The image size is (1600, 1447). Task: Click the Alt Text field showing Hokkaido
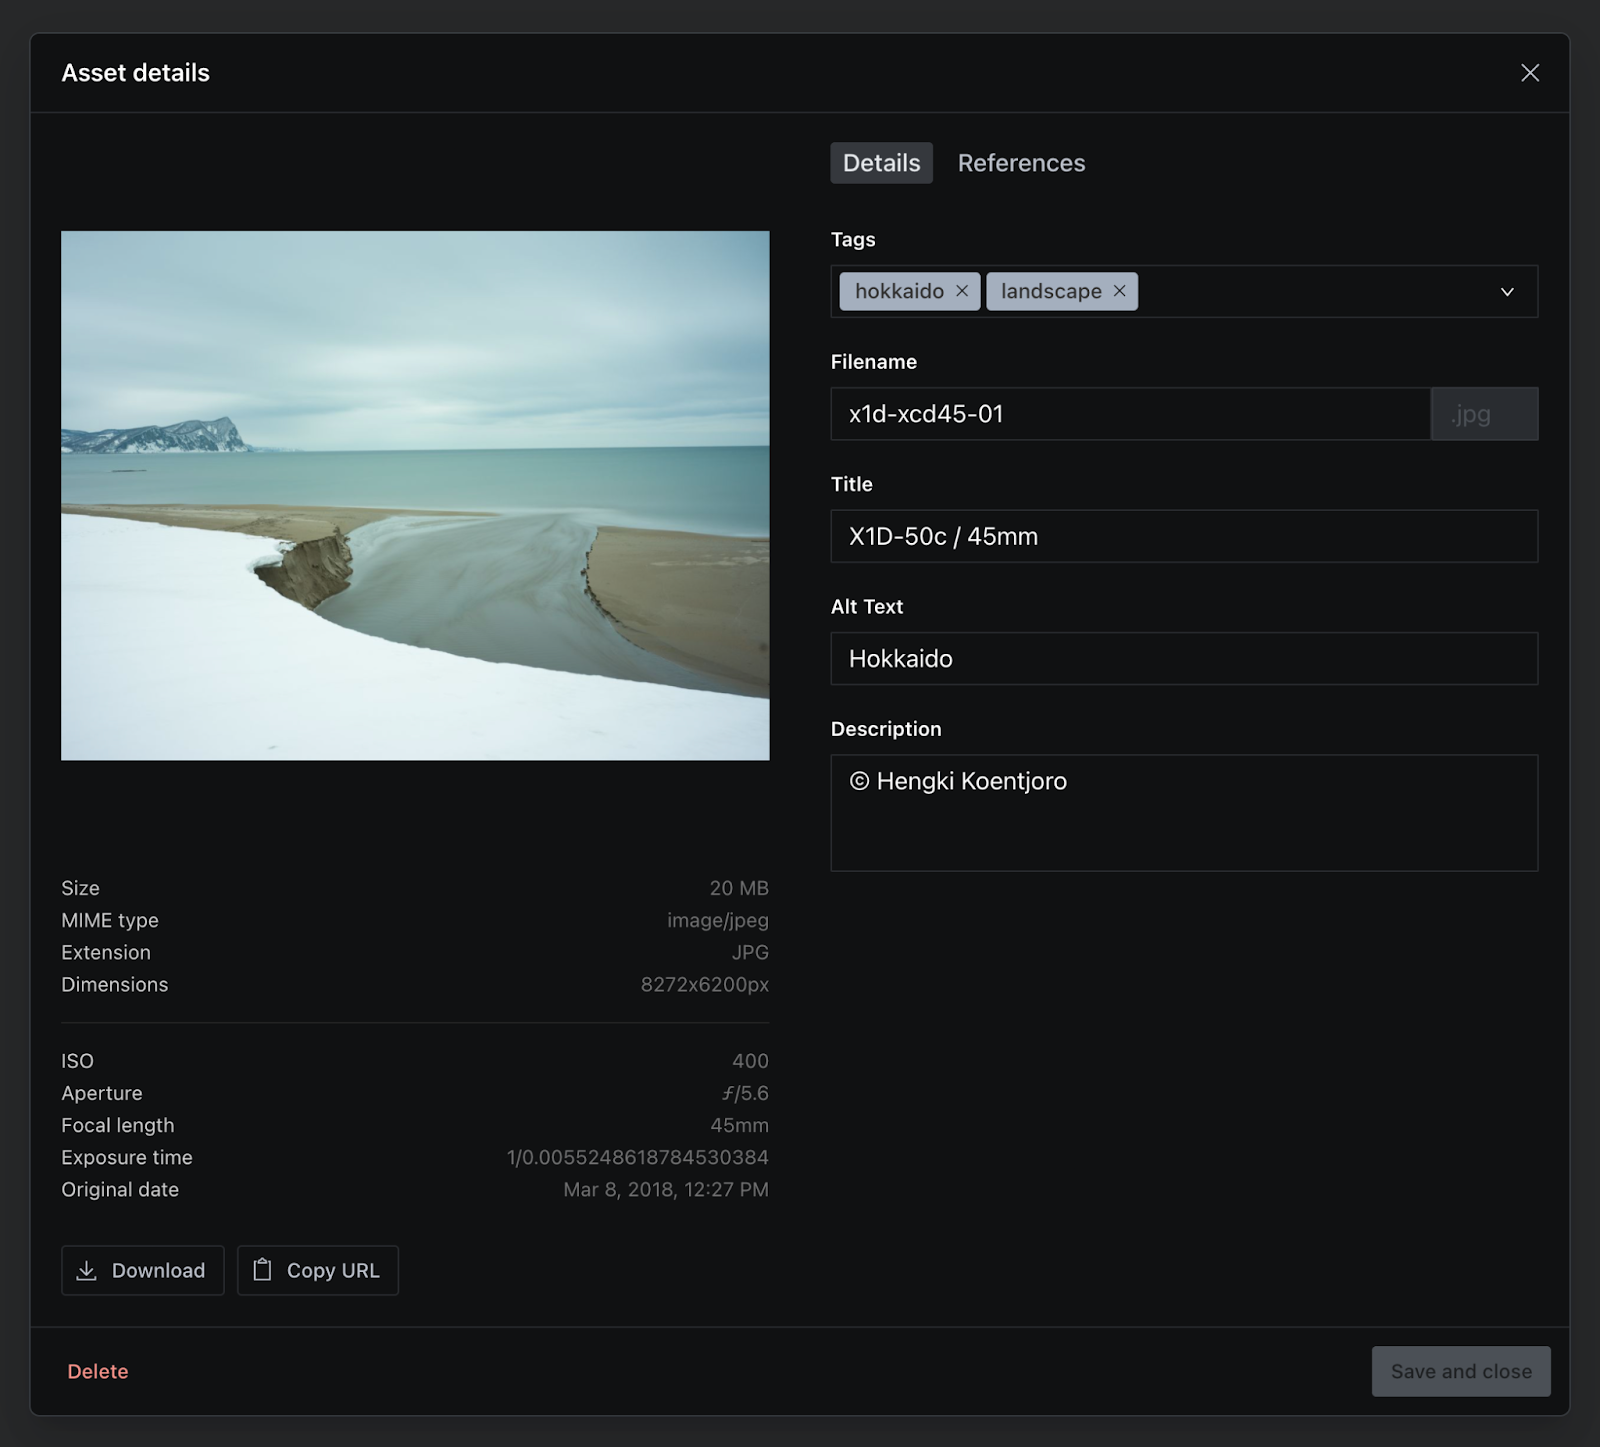(x=1184, y=658)
